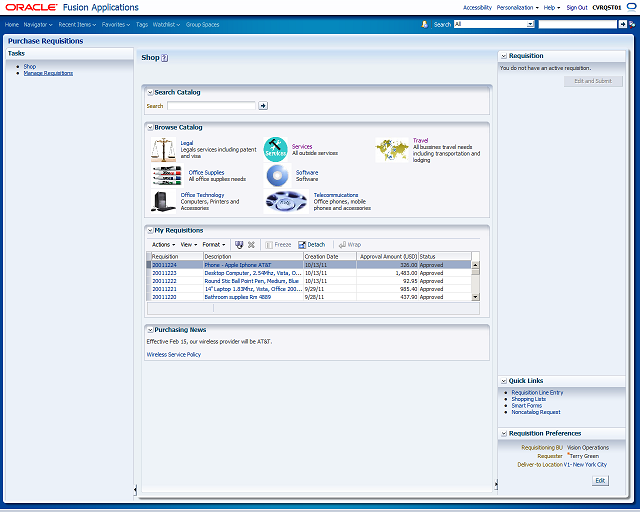Collapse the Search Catalog section
The width and height of the screenshot is (640, 512).
point(150,93)
